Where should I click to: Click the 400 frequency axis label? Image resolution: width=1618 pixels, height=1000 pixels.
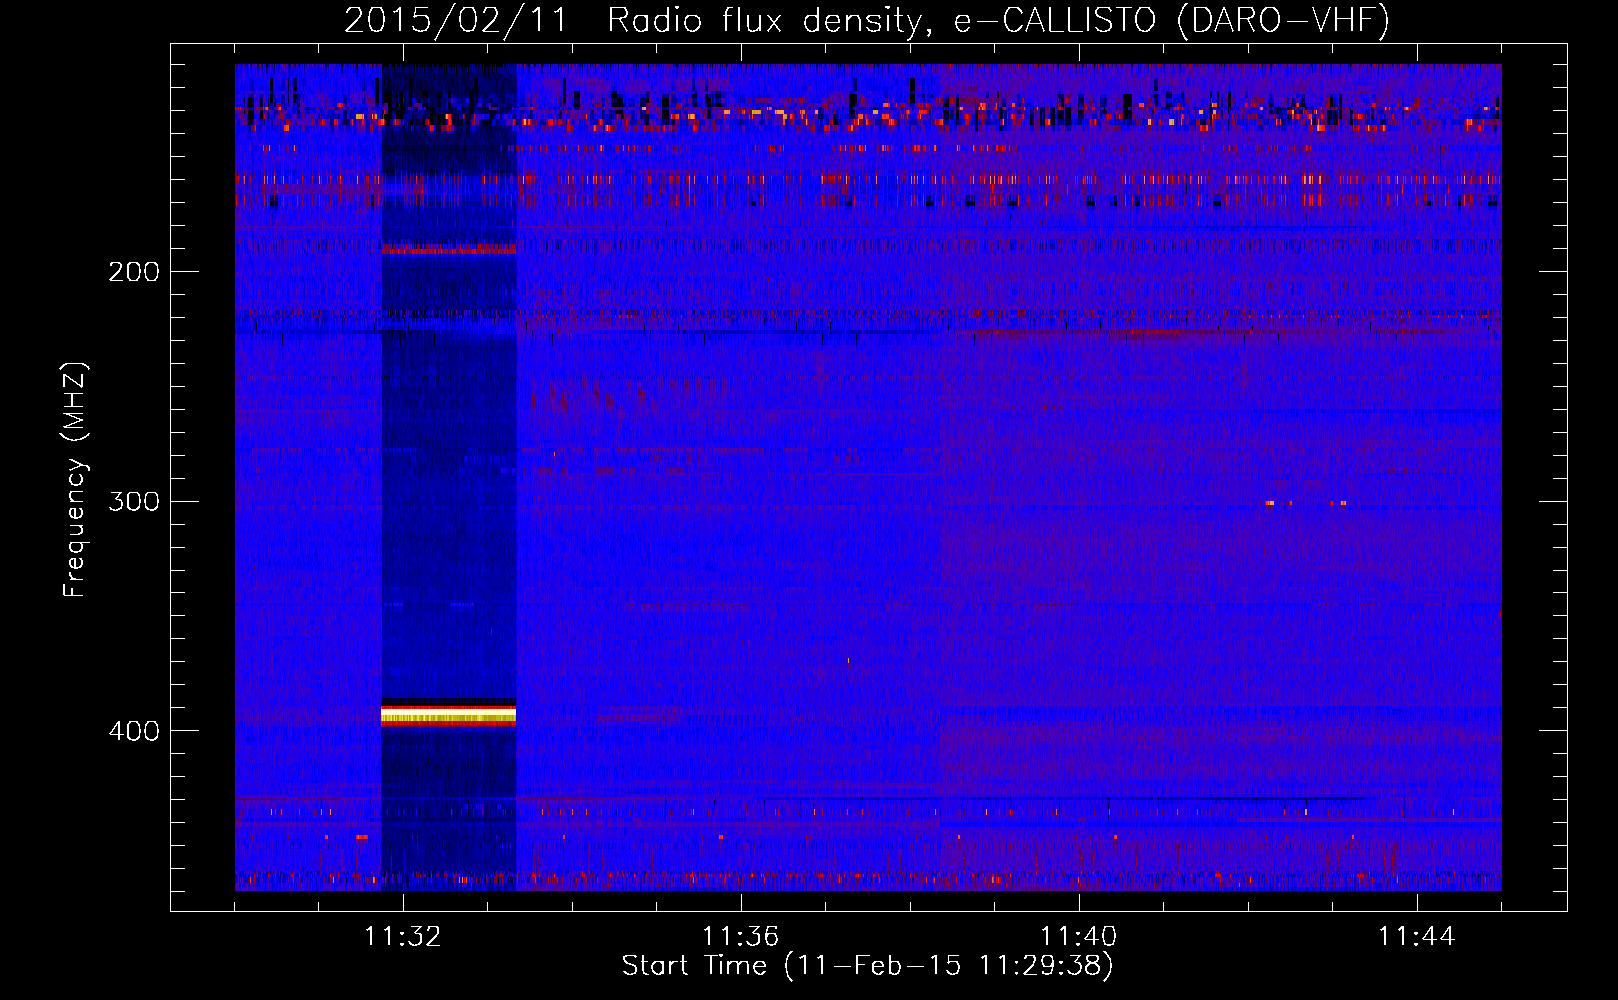click(134, 731)
